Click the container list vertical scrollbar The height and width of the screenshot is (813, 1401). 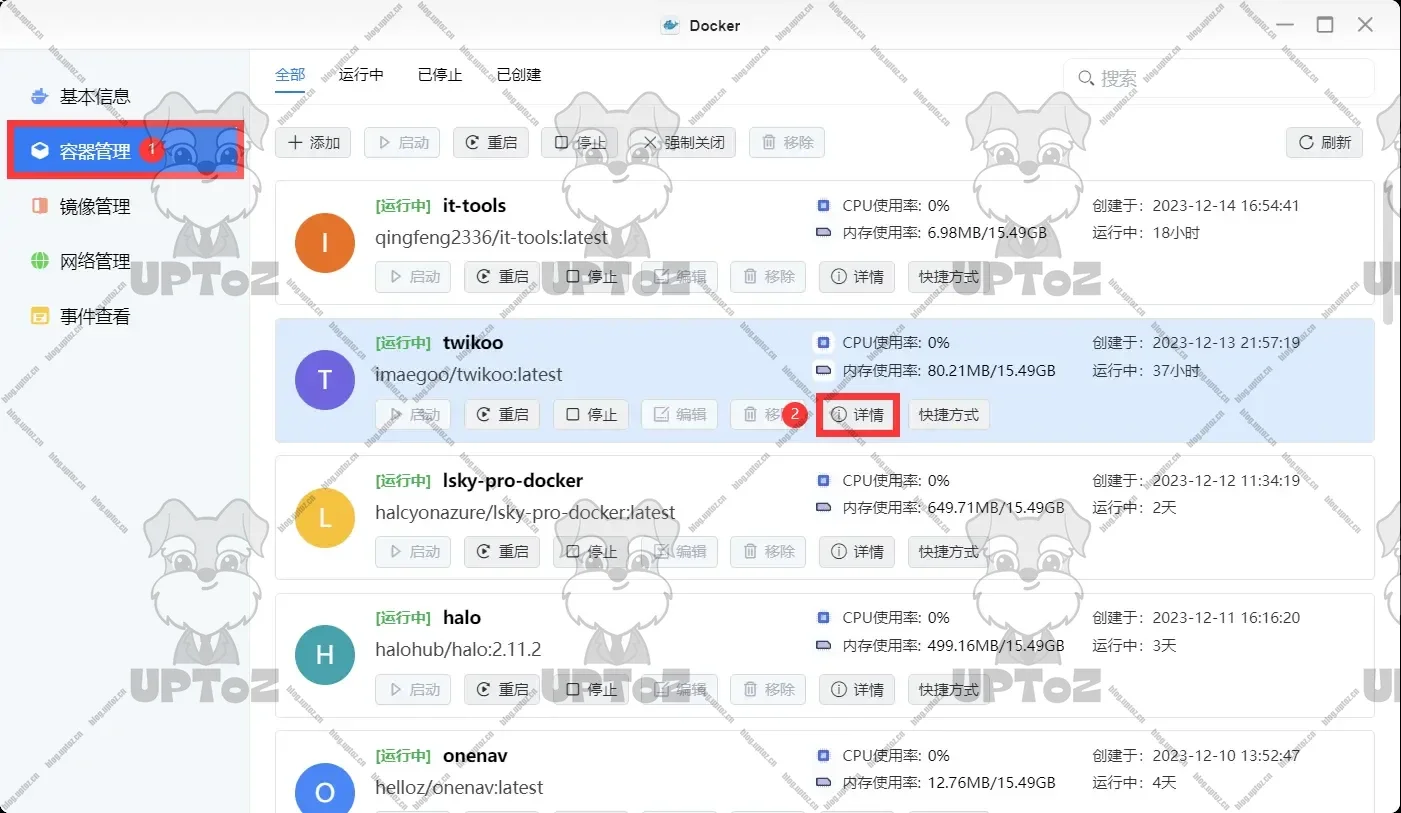pyautogui.click(x=1388, y=252)
